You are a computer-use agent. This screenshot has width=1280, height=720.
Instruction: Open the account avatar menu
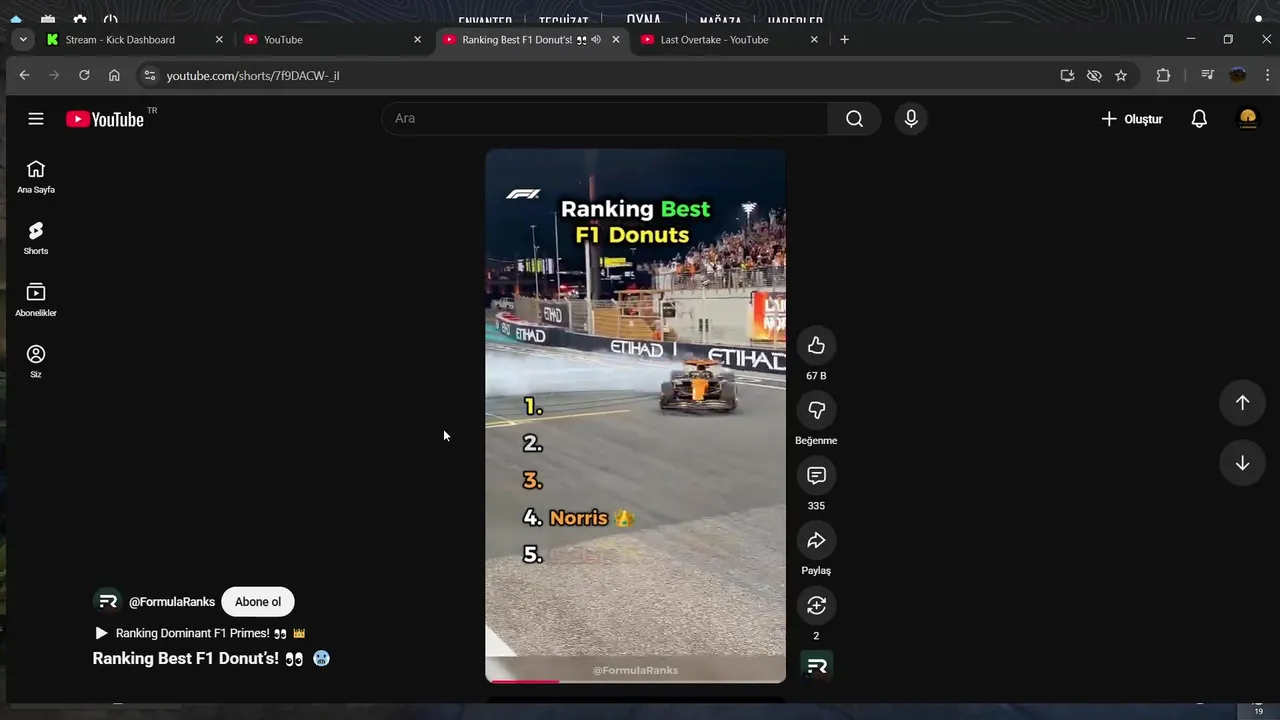1248,119
